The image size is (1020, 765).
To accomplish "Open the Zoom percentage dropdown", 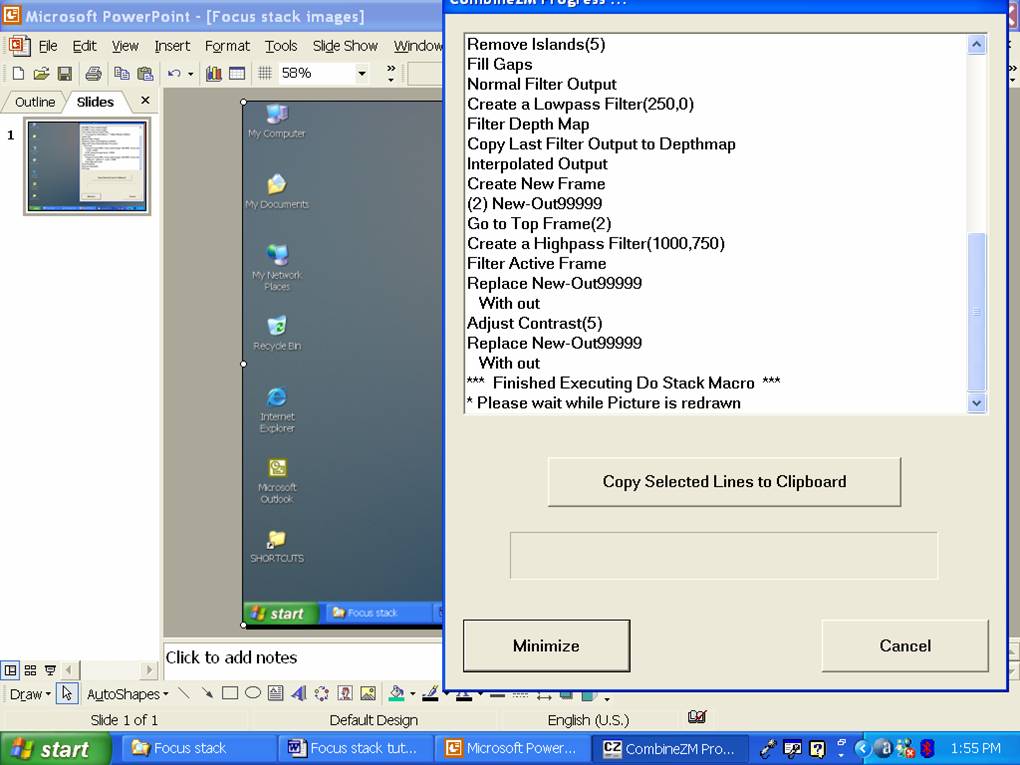I will point(362,74).
